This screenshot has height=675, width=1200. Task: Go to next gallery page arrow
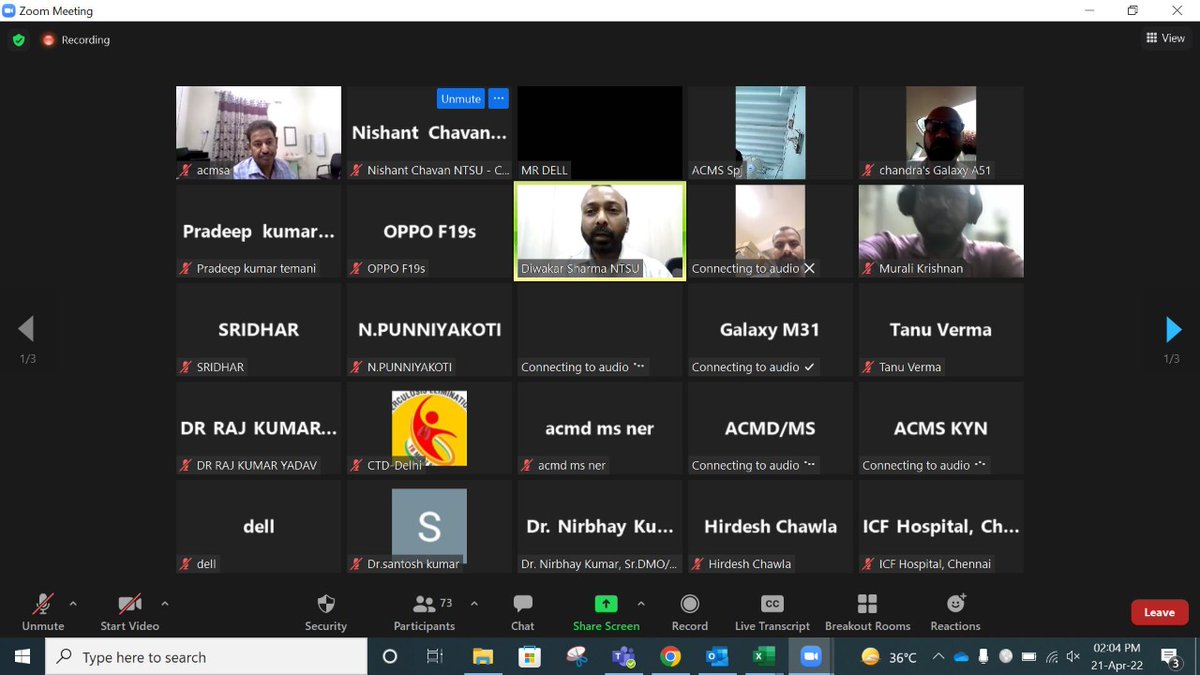[1174, 329]
